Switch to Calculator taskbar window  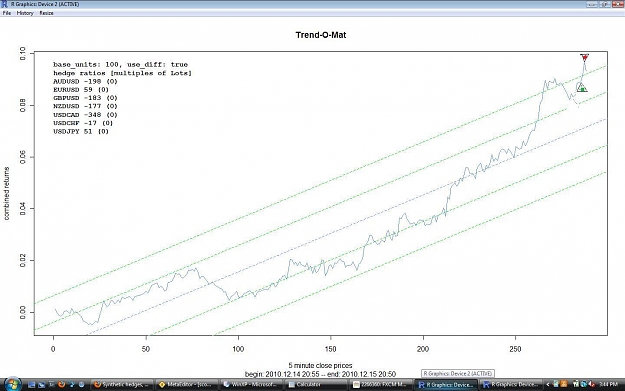[x=316, y=385]
